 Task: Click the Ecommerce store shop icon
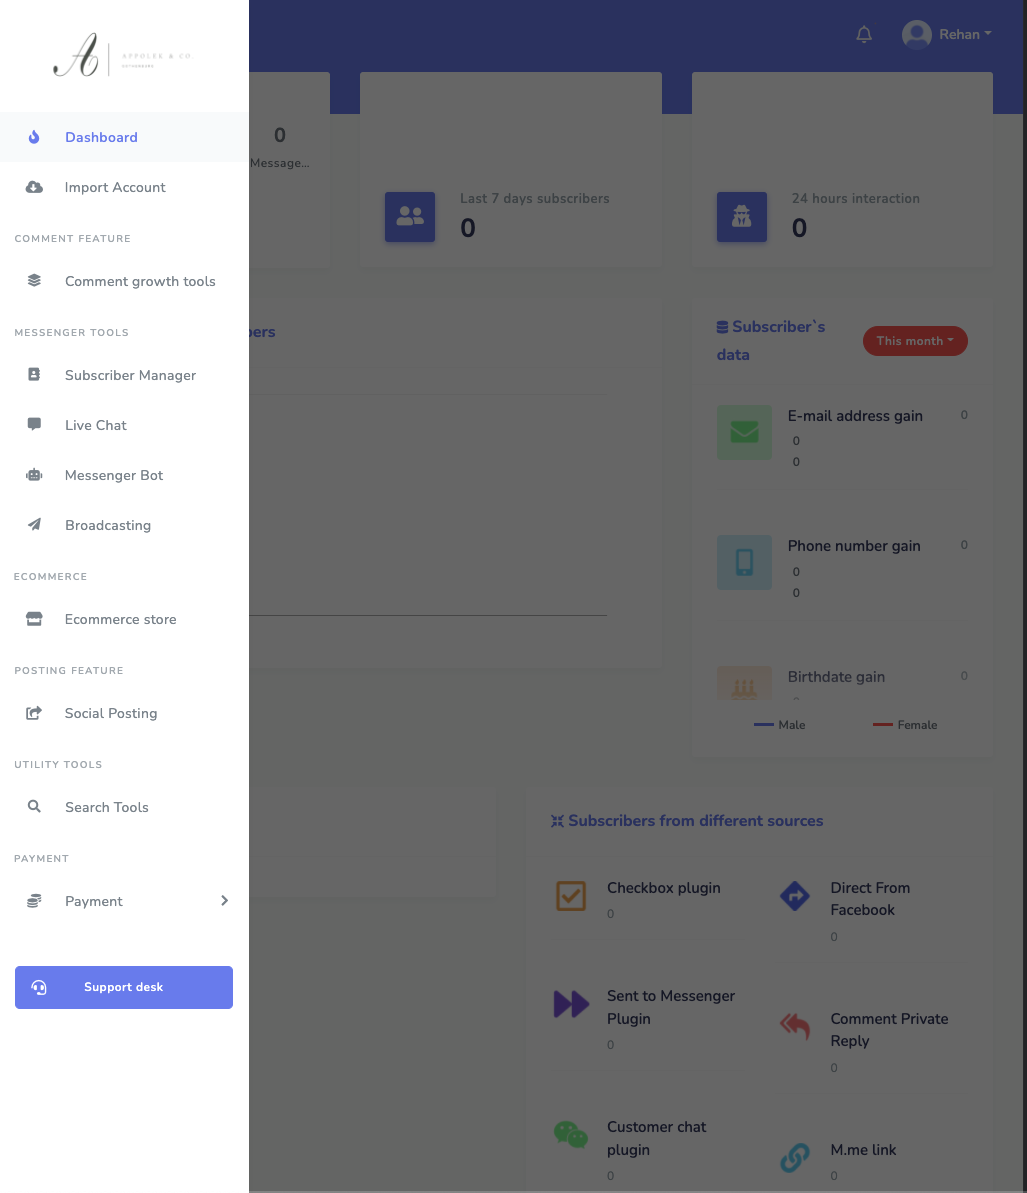(34, 619)
